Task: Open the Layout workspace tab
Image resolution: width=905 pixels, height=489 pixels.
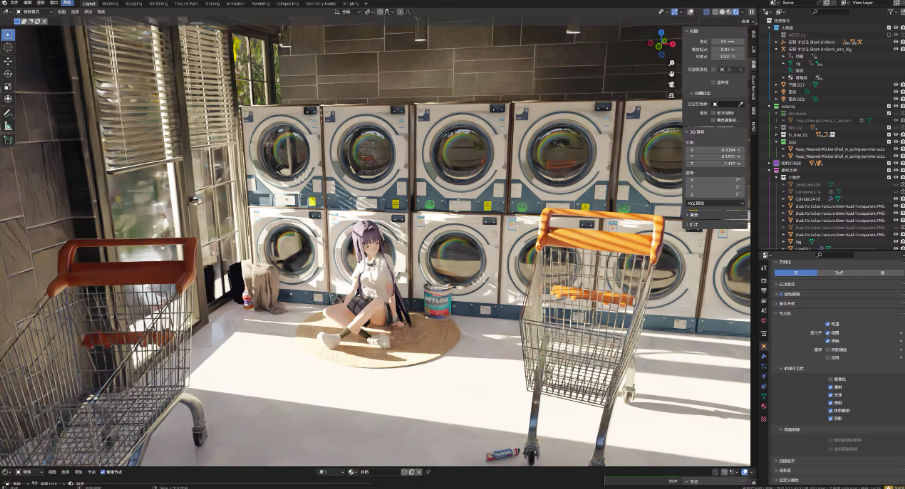Action: (89, 3)
